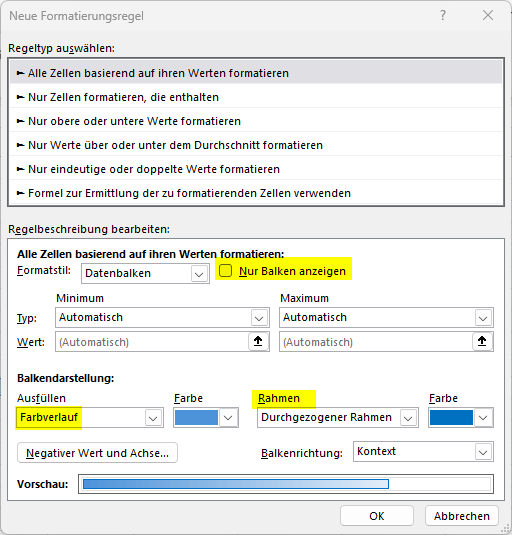Click the Vorschau data bar preview

coord(286,484)
